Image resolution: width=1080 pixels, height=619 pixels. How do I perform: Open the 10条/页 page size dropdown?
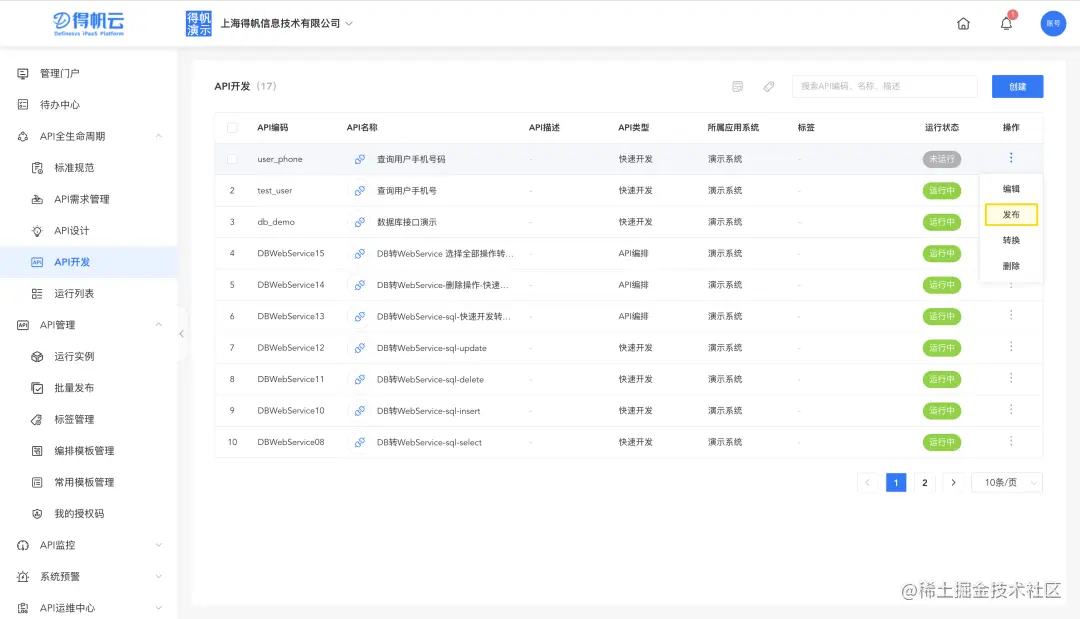click(x=1006, y=482)
